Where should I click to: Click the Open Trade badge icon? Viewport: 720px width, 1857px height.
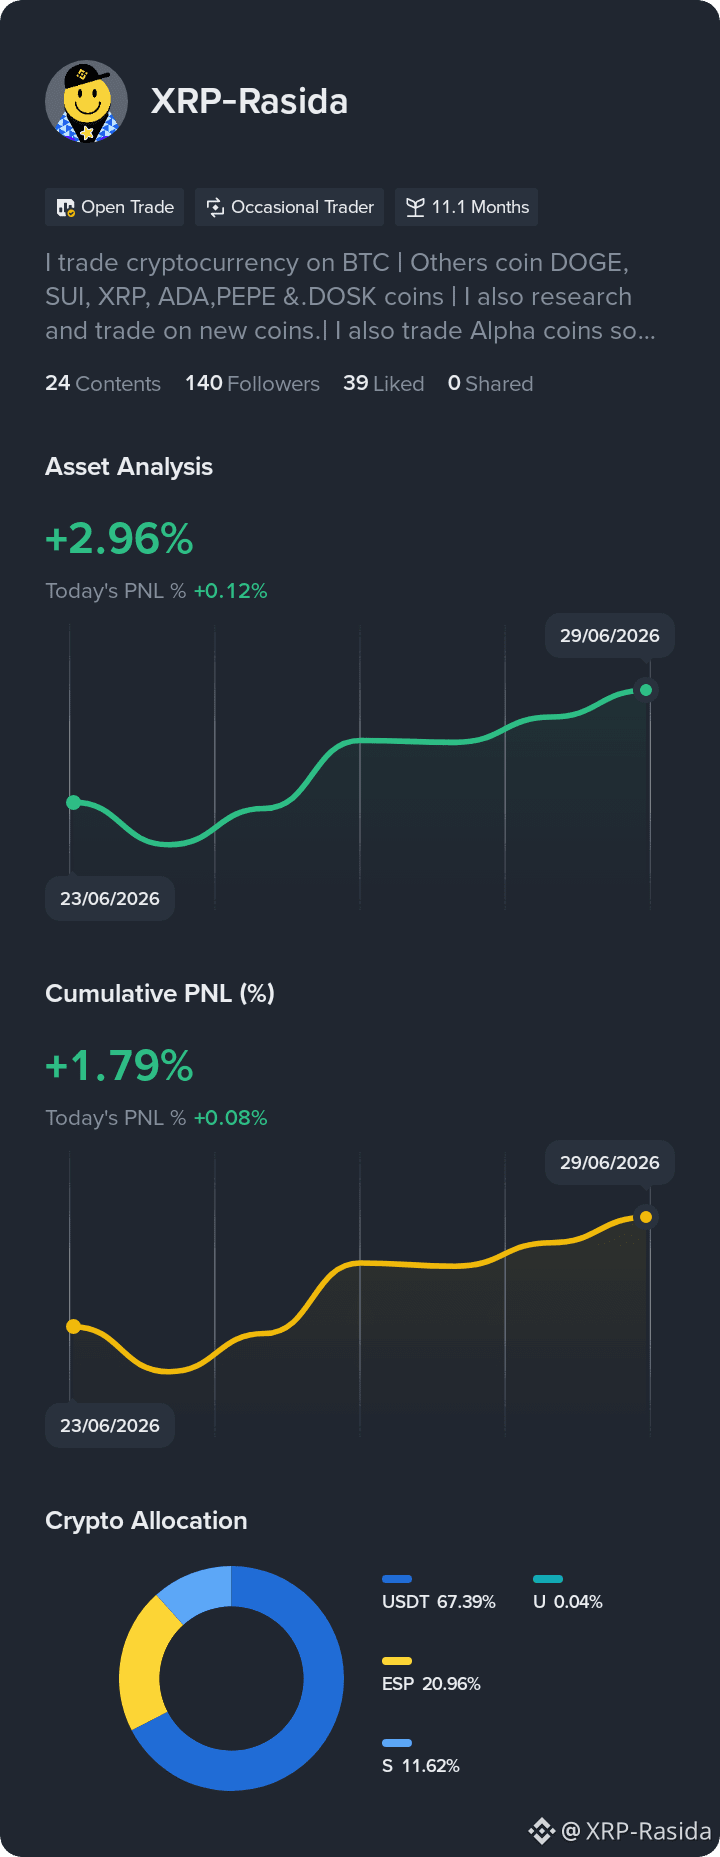[x=66, y=208]
